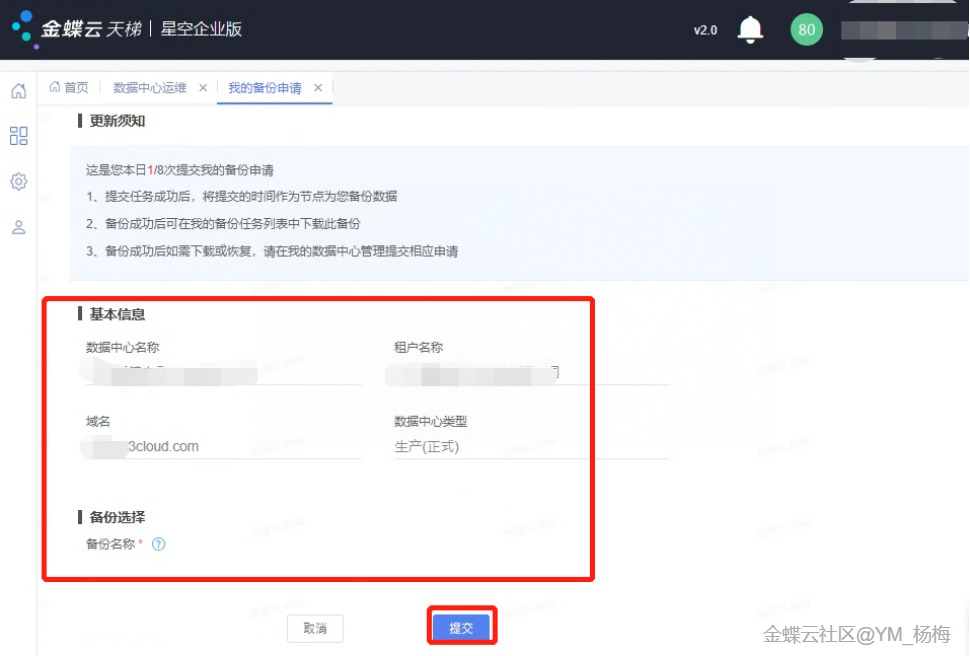The width and height of the screenshot is (970, 656).
Task: Close the 我的备份申请 tab
Action: (318, 88)
